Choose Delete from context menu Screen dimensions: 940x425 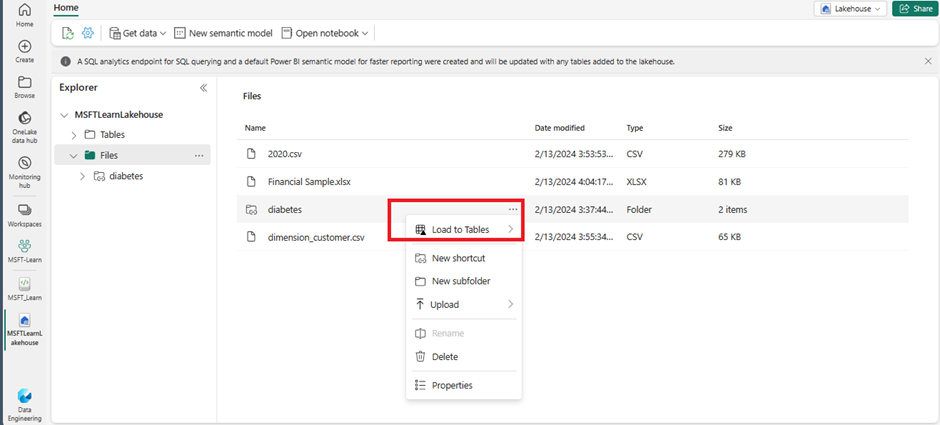[465, 357]
